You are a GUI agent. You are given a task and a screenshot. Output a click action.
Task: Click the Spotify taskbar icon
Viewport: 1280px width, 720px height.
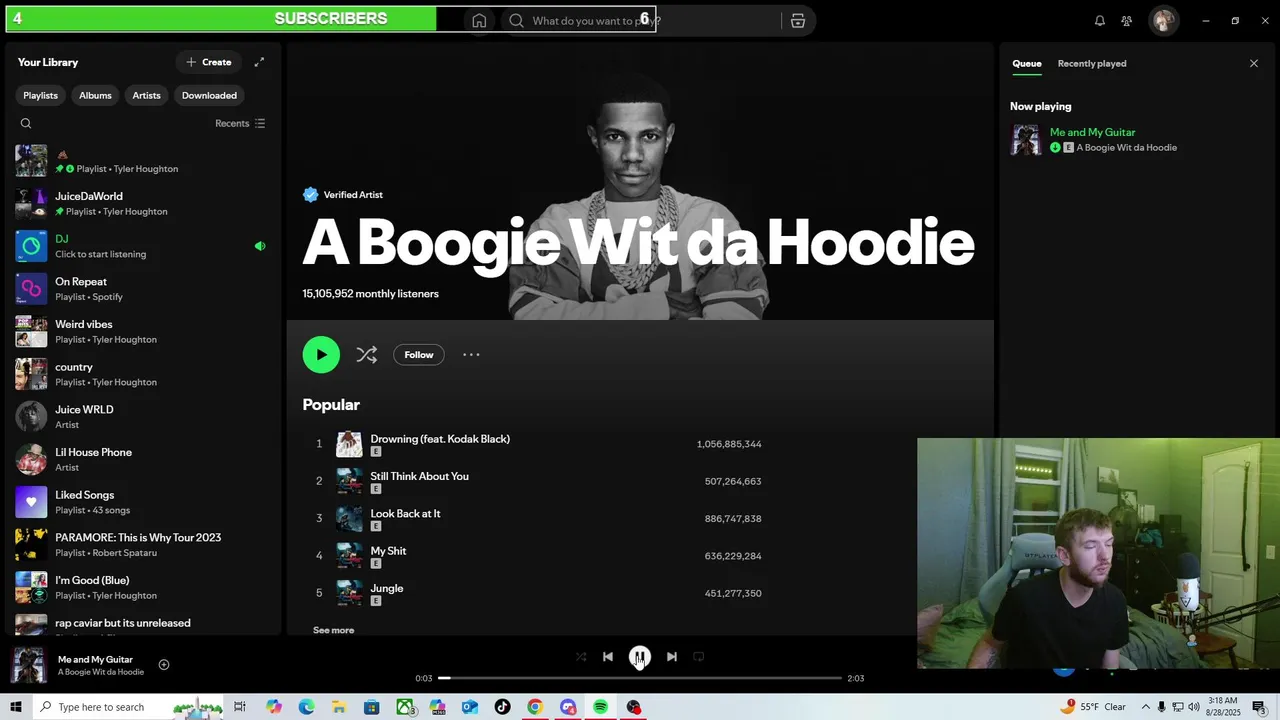point(600,707)
